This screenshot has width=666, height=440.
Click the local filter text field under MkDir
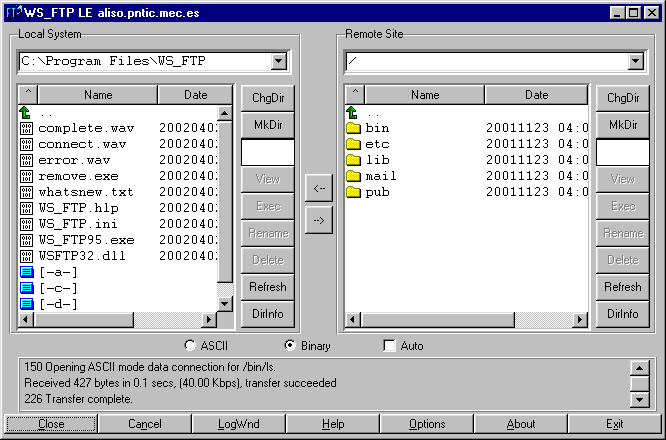(x=267, y=152)
